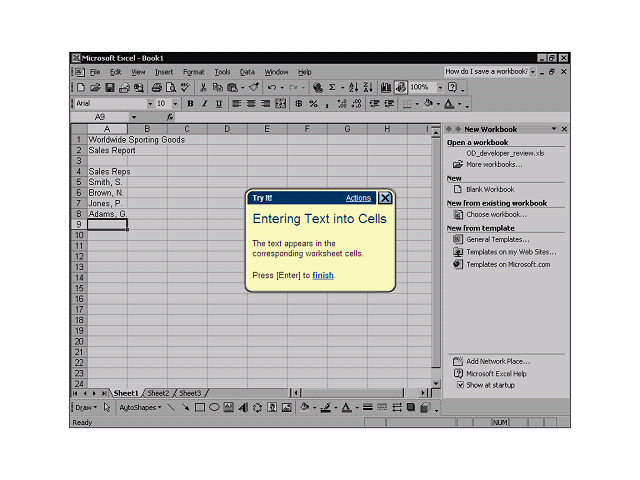Open the Ask a Question box dropdown
Viewport: 640px width, 480px height.
pyautogui.click(x=533, y=72)
